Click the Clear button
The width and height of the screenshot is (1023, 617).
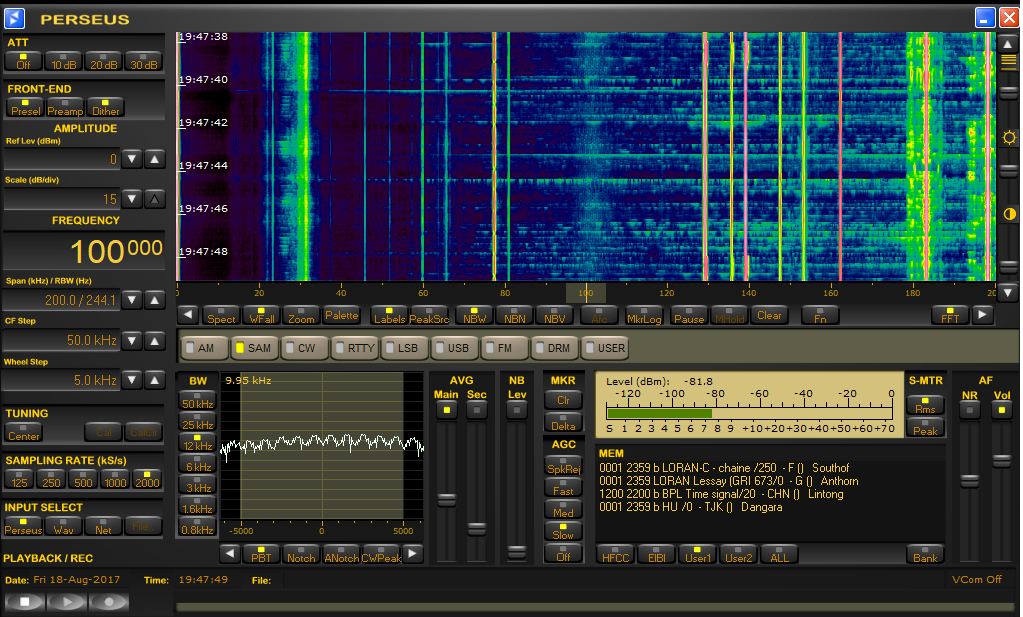(x=769, y=316)
